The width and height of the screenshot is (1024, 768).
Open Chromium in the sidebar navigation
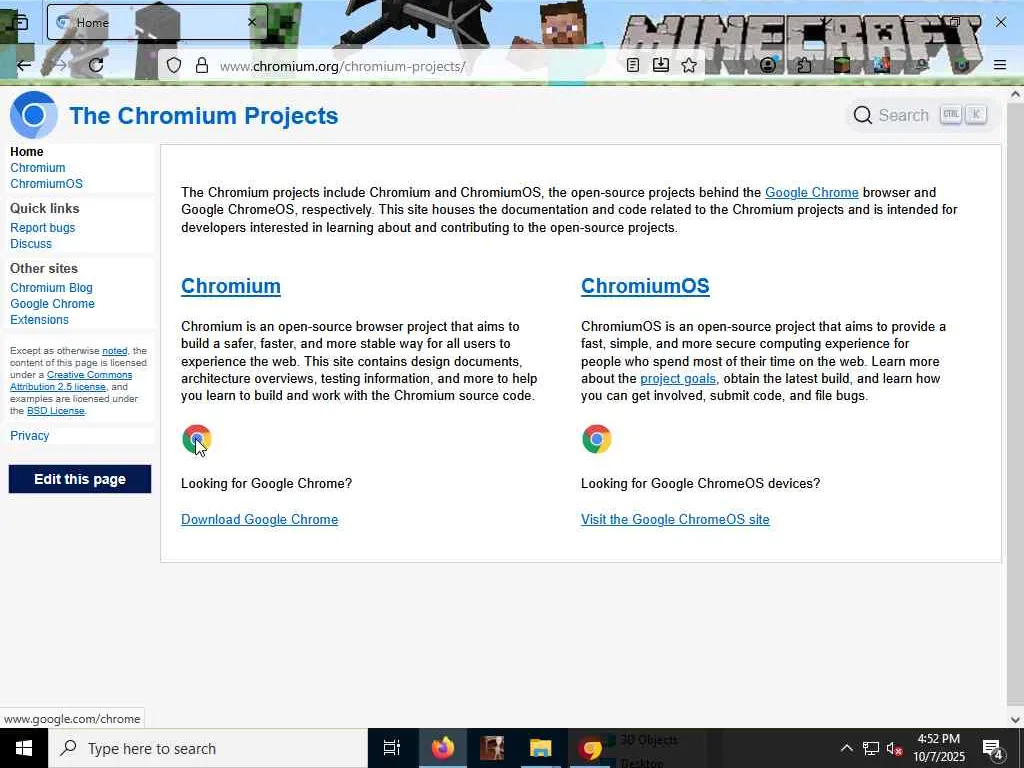click(x=38, y=168)
